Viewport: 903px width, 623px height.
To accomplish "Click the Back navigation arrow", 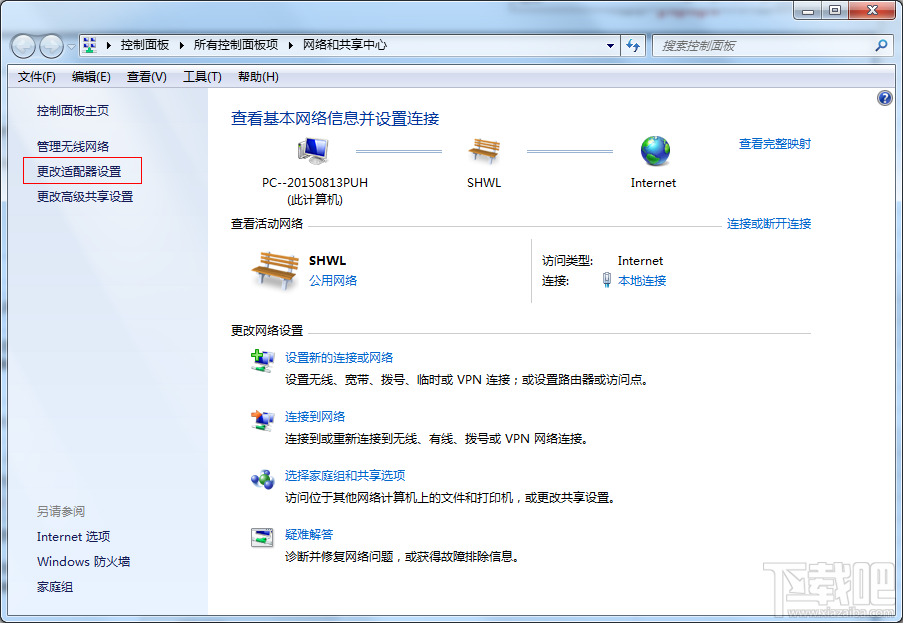I will click(24, 46).
